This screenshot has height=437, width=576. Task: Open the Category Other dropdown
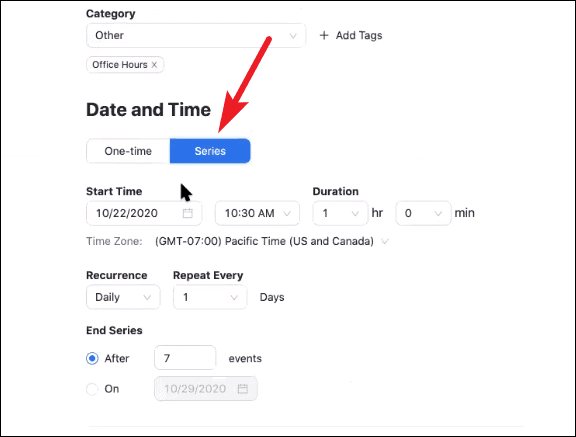point(196,36)
